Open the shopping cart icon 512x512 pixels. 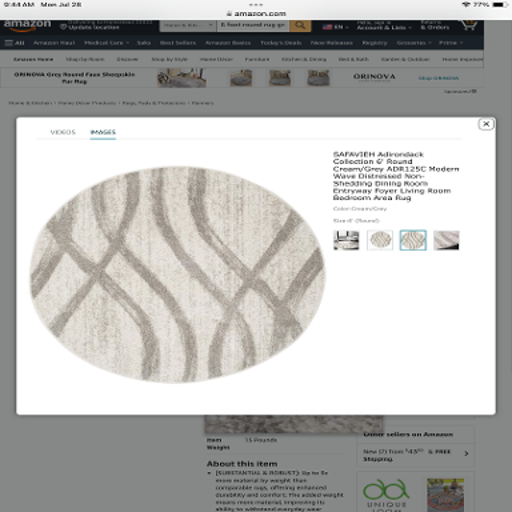pos(468,25)
